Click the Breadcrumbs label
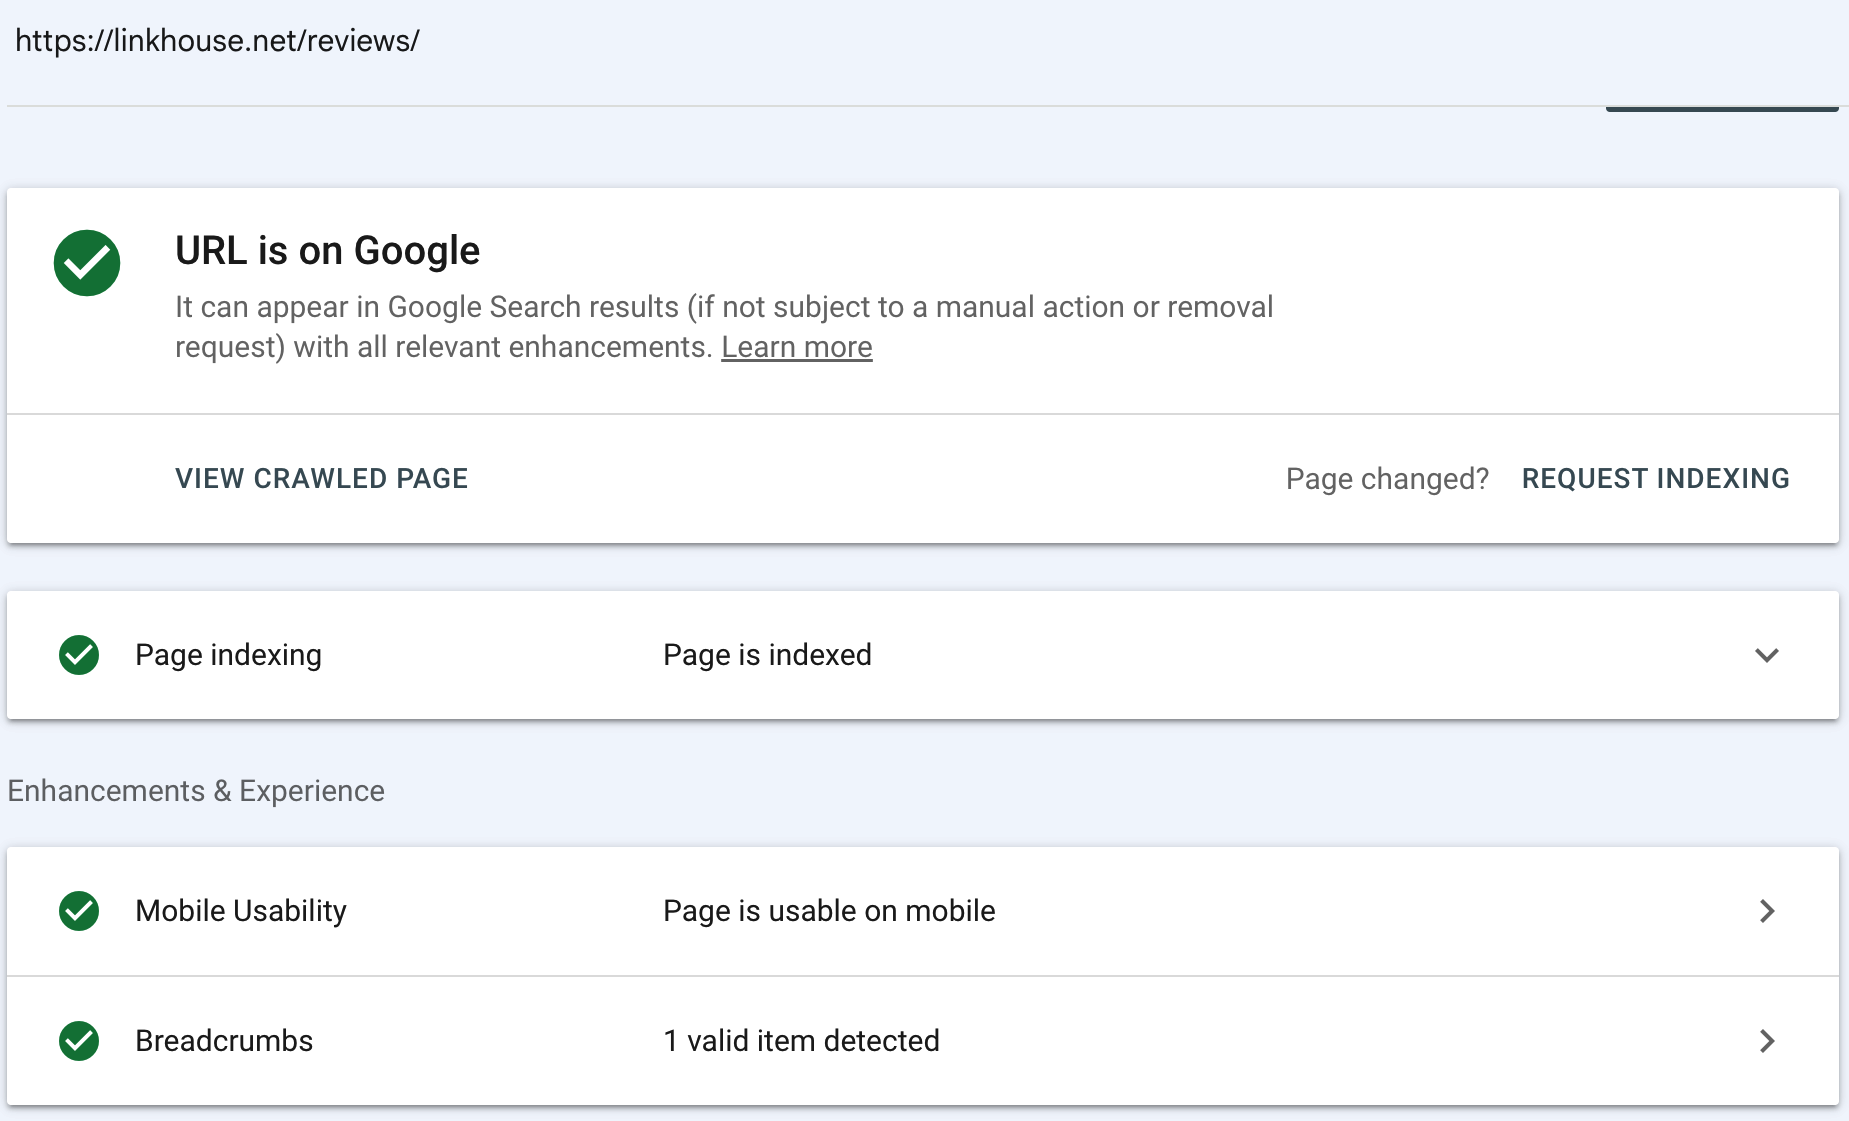Viewport: 1849px width, 1121px height. (x=224, y=1041)
